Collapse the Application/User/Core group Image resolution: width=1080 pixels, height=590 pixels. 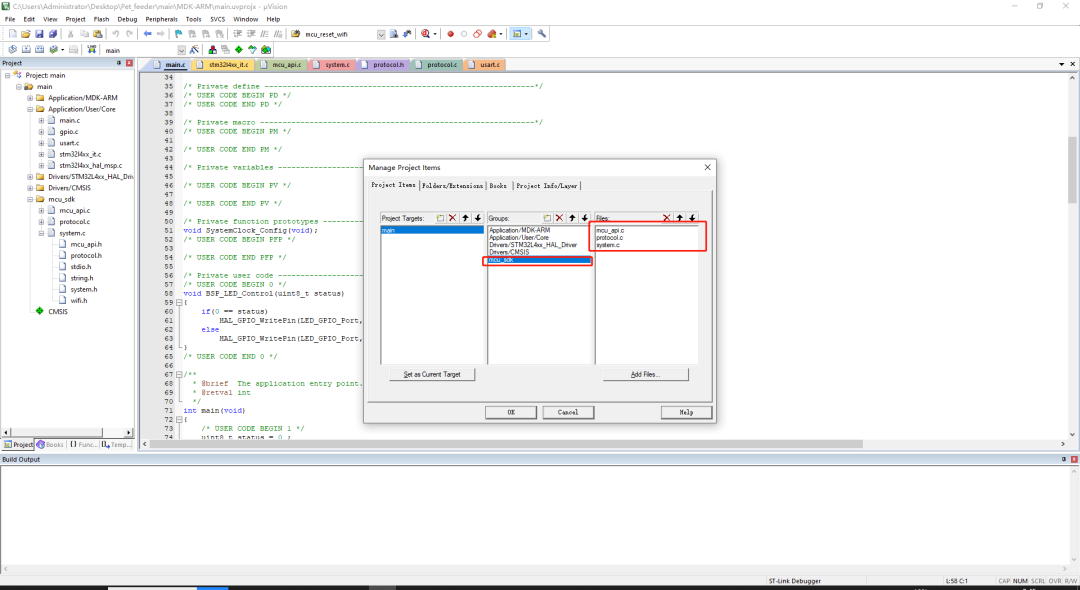tap(30, 109)
